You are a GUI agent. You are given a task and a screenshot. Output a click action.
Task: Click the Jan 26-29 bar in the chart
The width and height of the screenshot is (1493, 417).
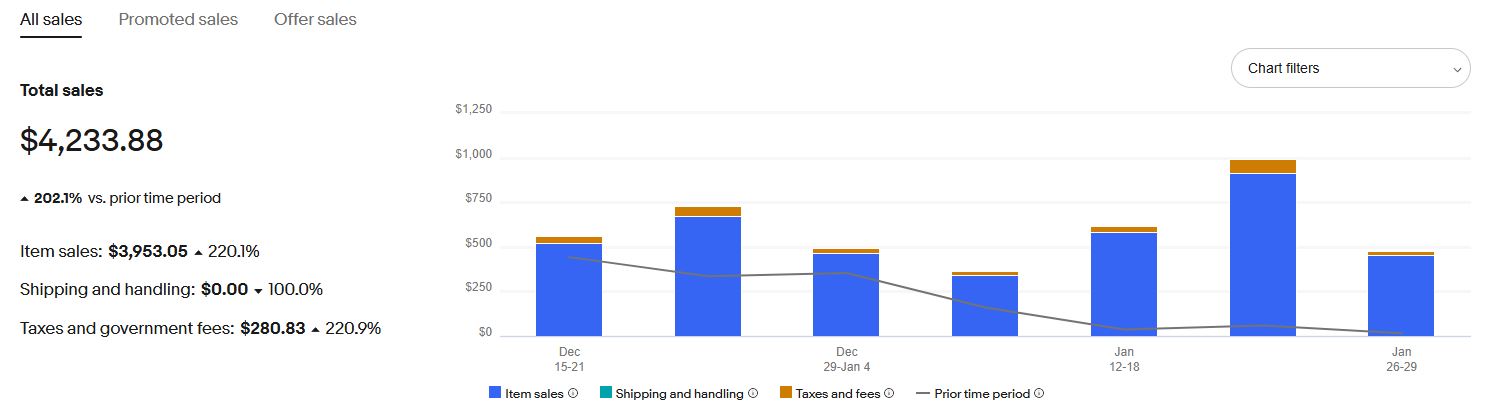pos(1401,296)
